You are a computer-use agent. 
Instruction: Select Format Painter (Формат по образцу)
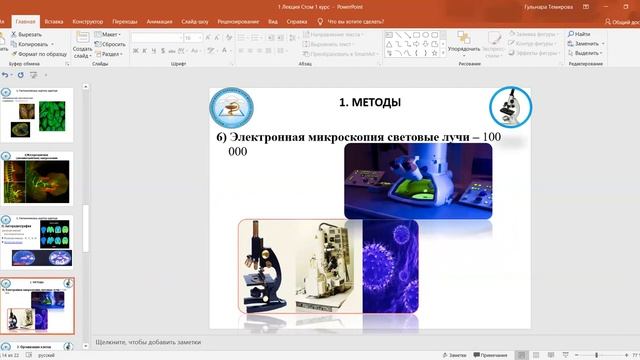click(39, 54)
